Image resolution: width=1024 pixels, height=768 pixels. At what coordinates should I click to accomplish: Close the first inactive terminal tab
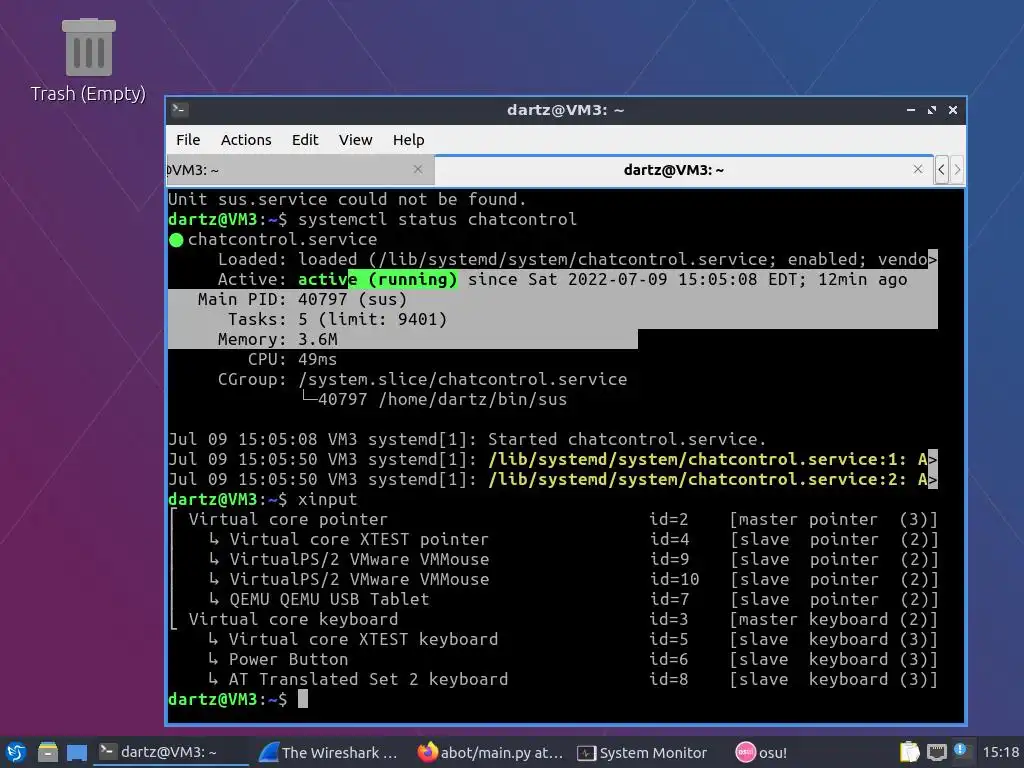tap(418, 169)
